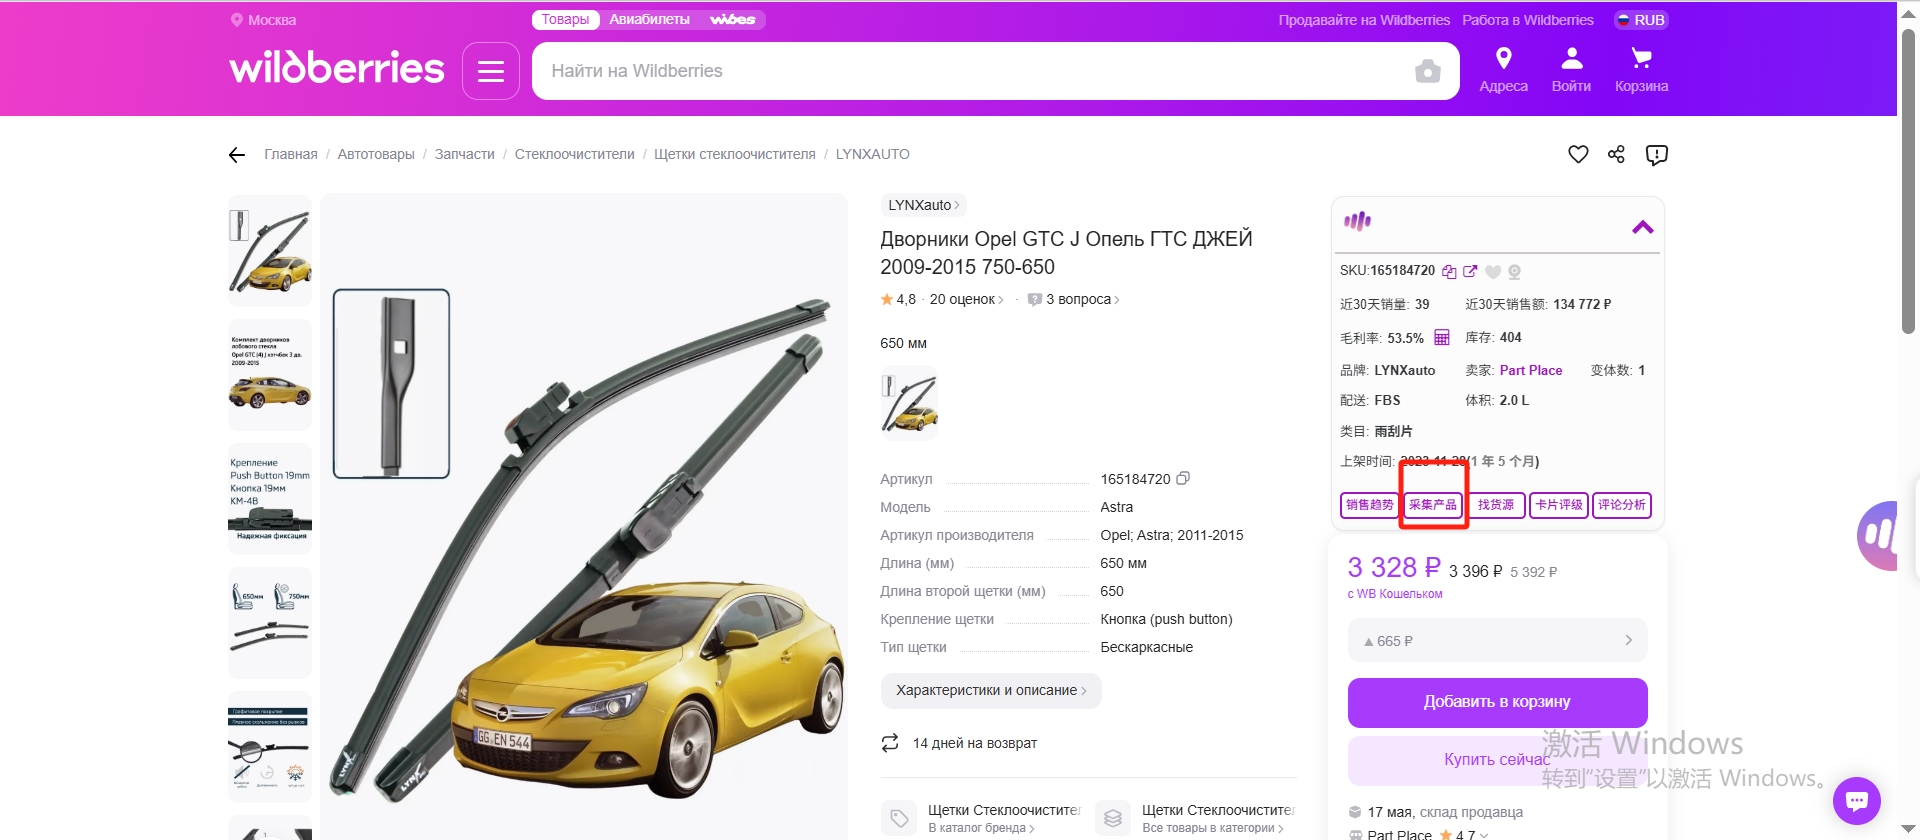Select the Крепление Push Button thumbnail
The height and width of the screenshot is (840, 1920).
(x=270, y=499)
